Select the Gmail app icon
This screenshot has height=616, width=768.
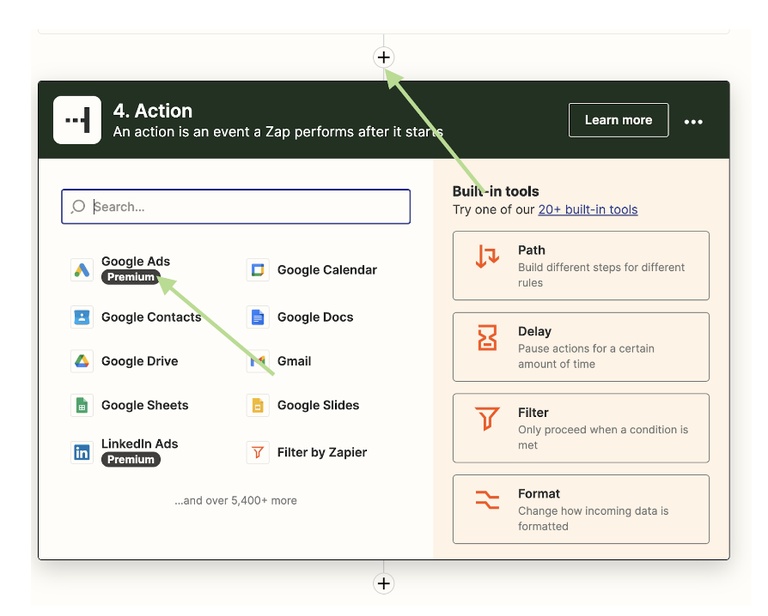coord(258,361)
